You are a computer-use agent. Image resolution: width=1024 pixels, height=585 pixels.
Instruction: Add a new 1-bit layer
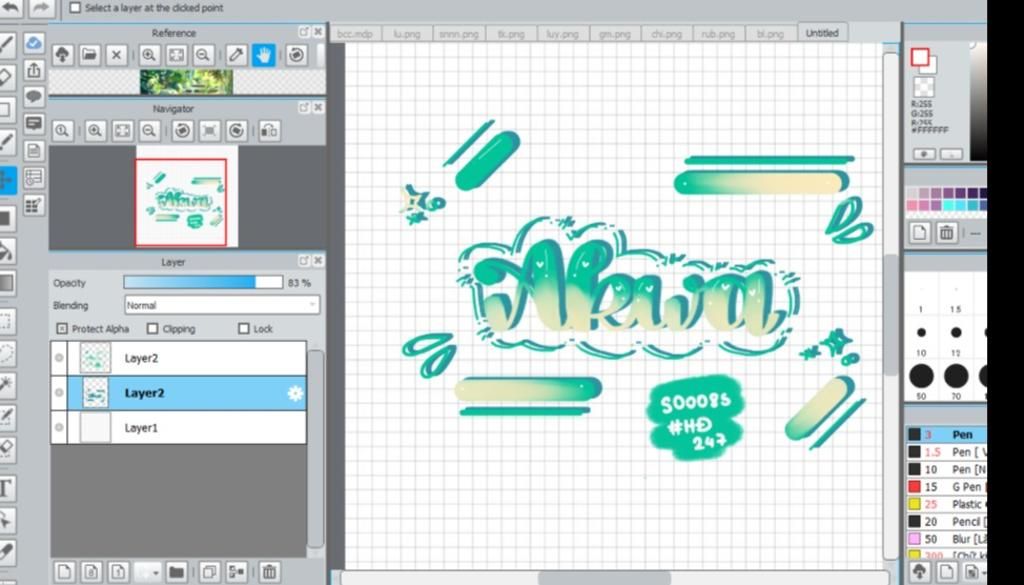(118, 573)
